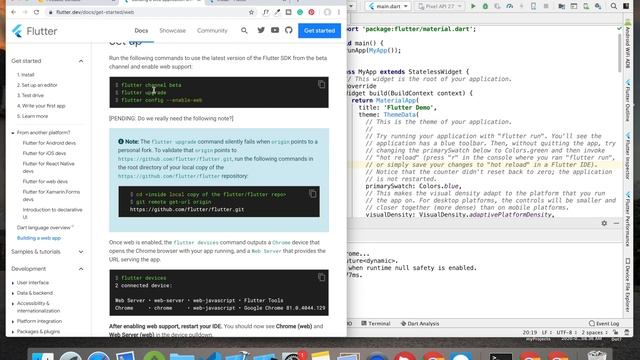Open the Write your first app link
The width and height of the screenshot is (640, 360).
pyautogui.click(x=41, y=106)
